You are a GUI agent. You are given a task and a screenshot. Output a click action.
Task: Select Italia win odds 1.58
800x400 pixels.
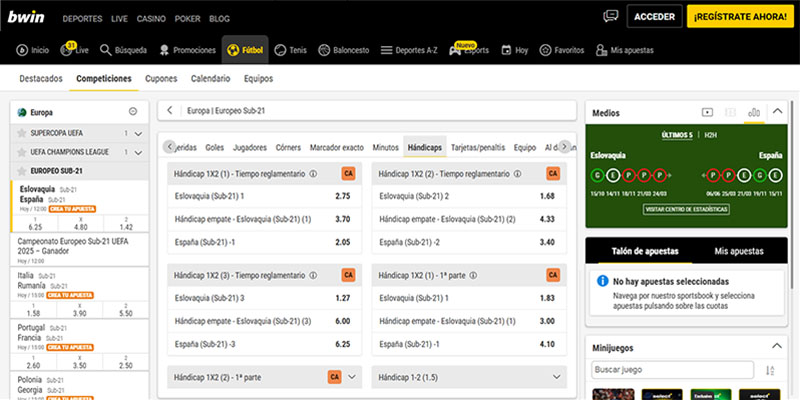[x=33, y=310]
